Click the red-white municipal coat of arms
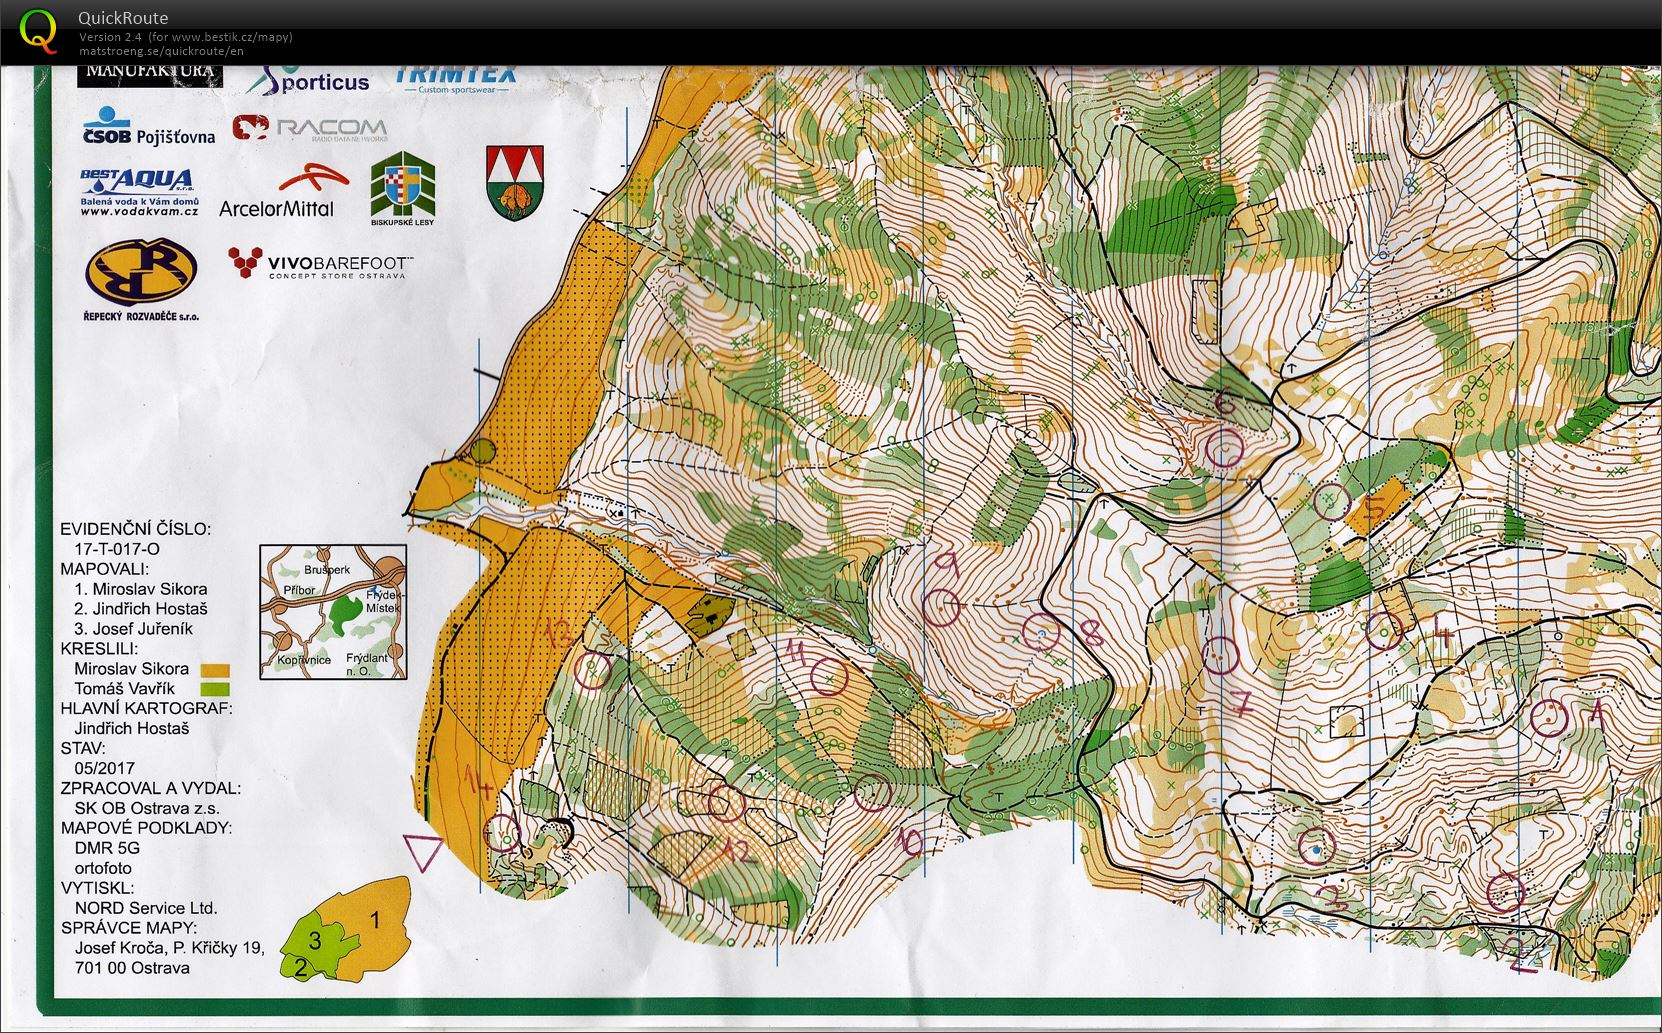Screen dimensions: 1662x1033 pyautogui.click(x=514, y=183)
